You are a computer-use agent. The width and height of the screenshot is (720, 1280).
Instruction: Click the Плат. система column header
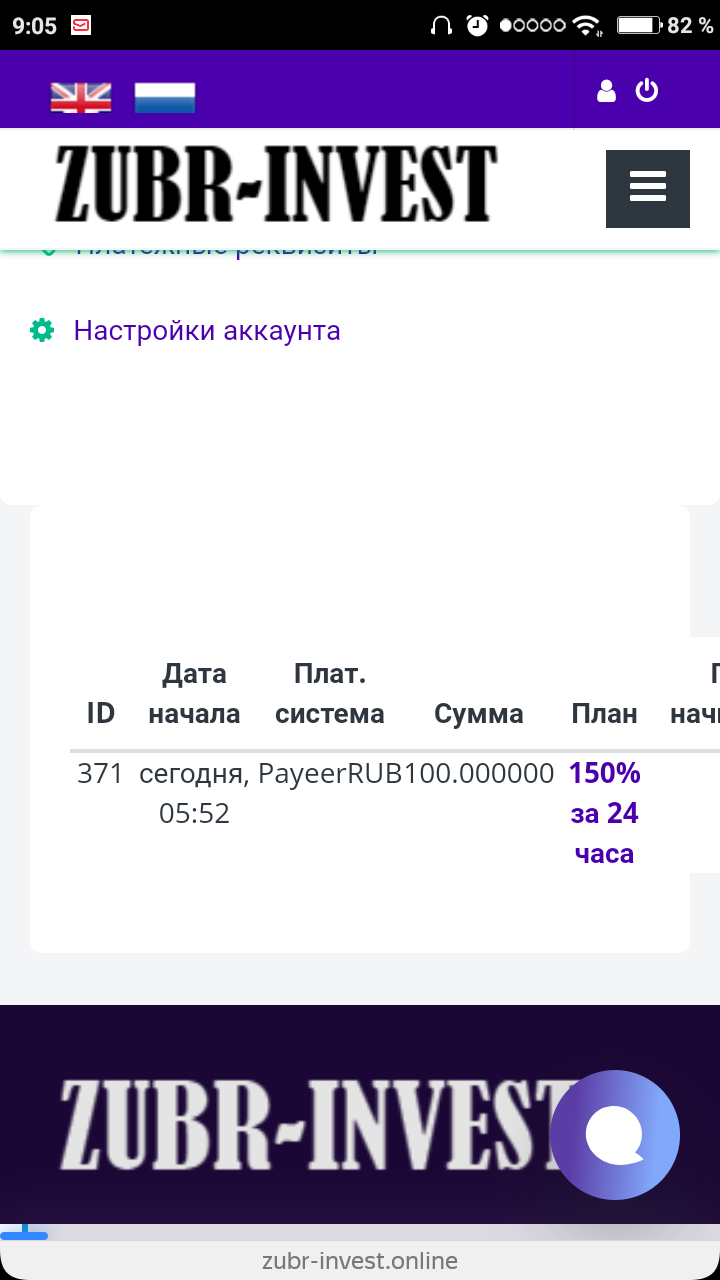[330, 693]
